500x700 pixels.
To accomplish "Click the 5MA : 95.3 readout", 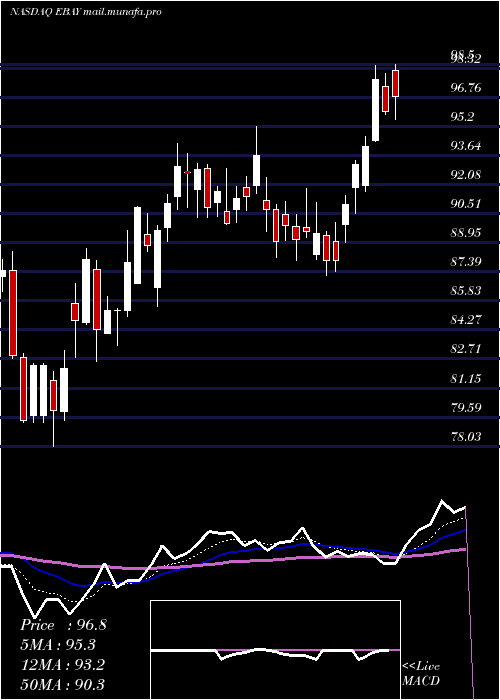I will click(58, 645).
